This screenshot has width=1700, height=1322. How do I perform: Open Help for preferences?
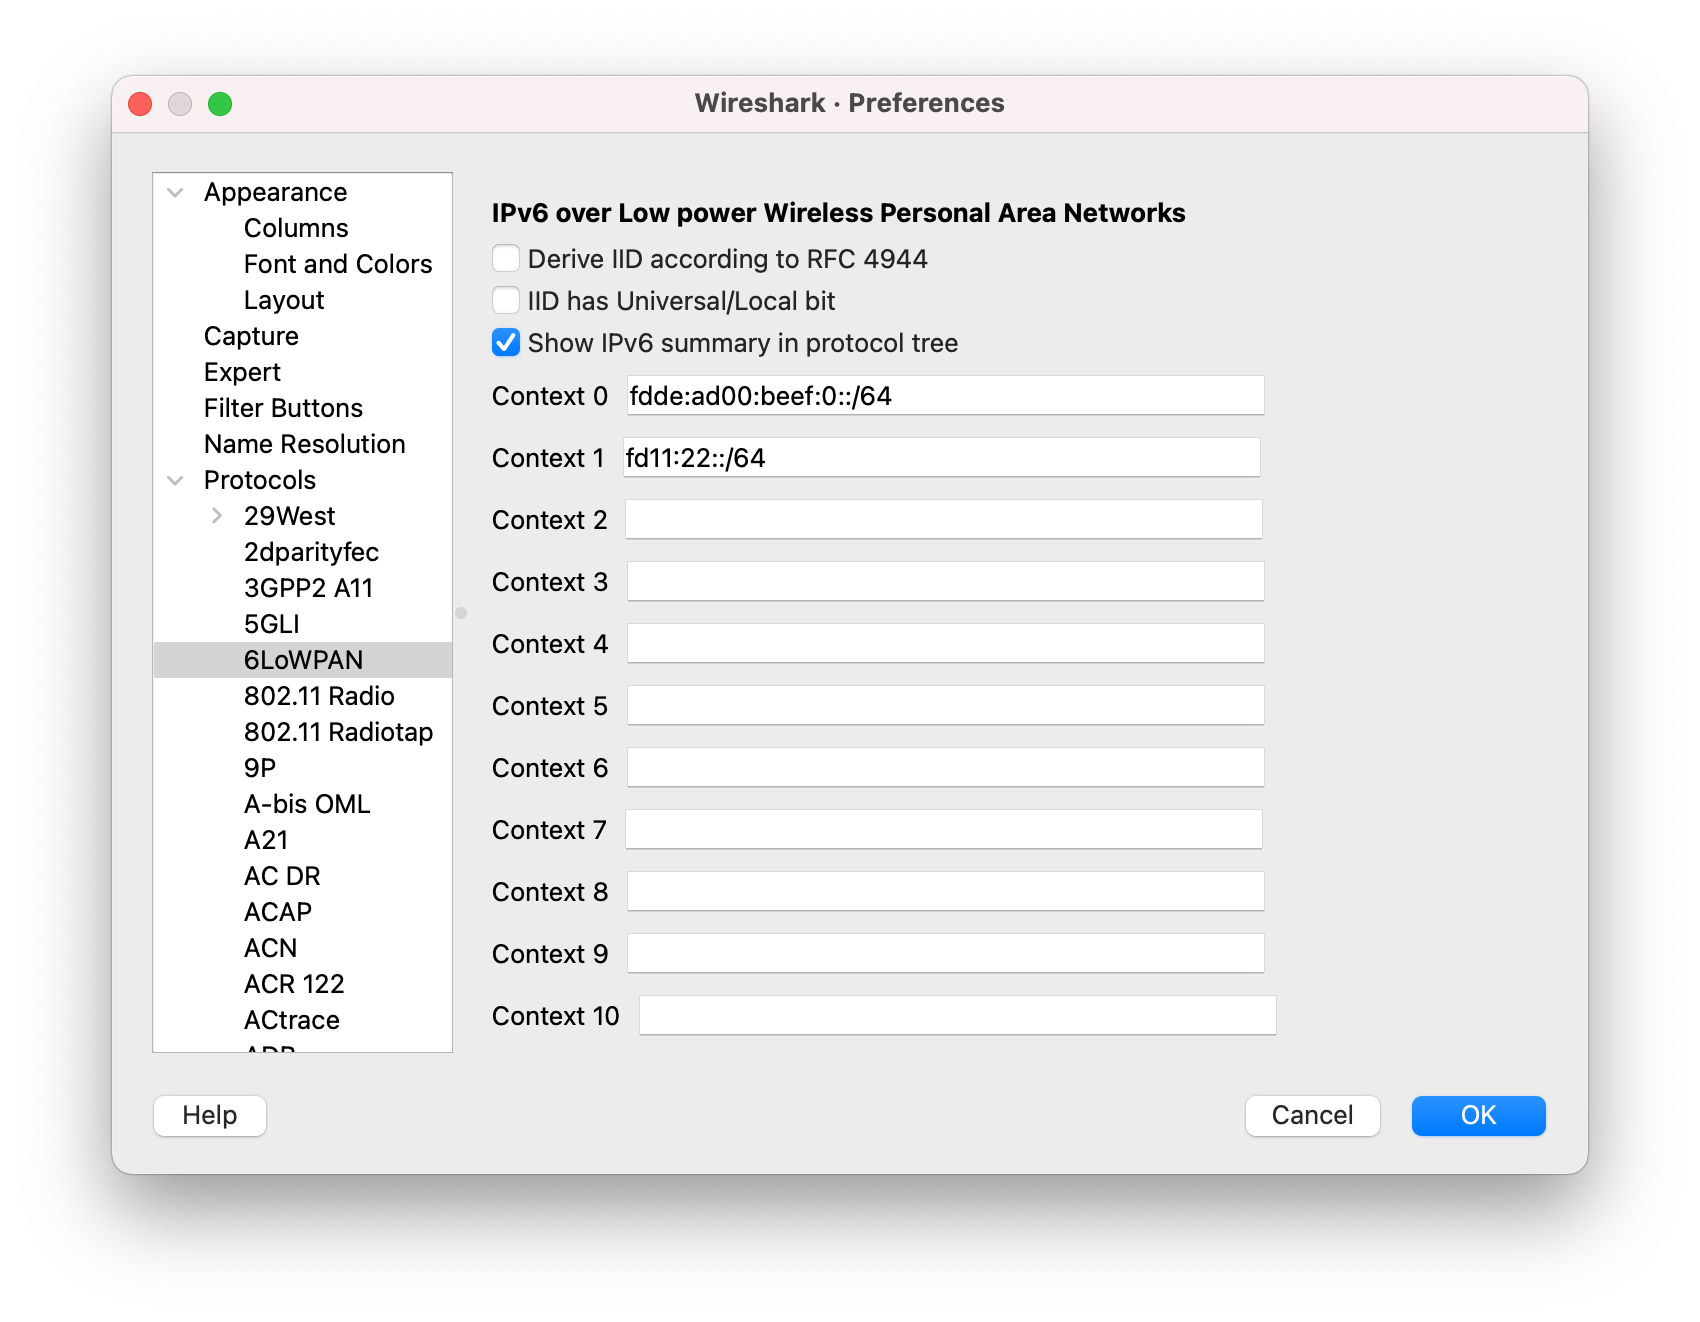(210, 1116)
